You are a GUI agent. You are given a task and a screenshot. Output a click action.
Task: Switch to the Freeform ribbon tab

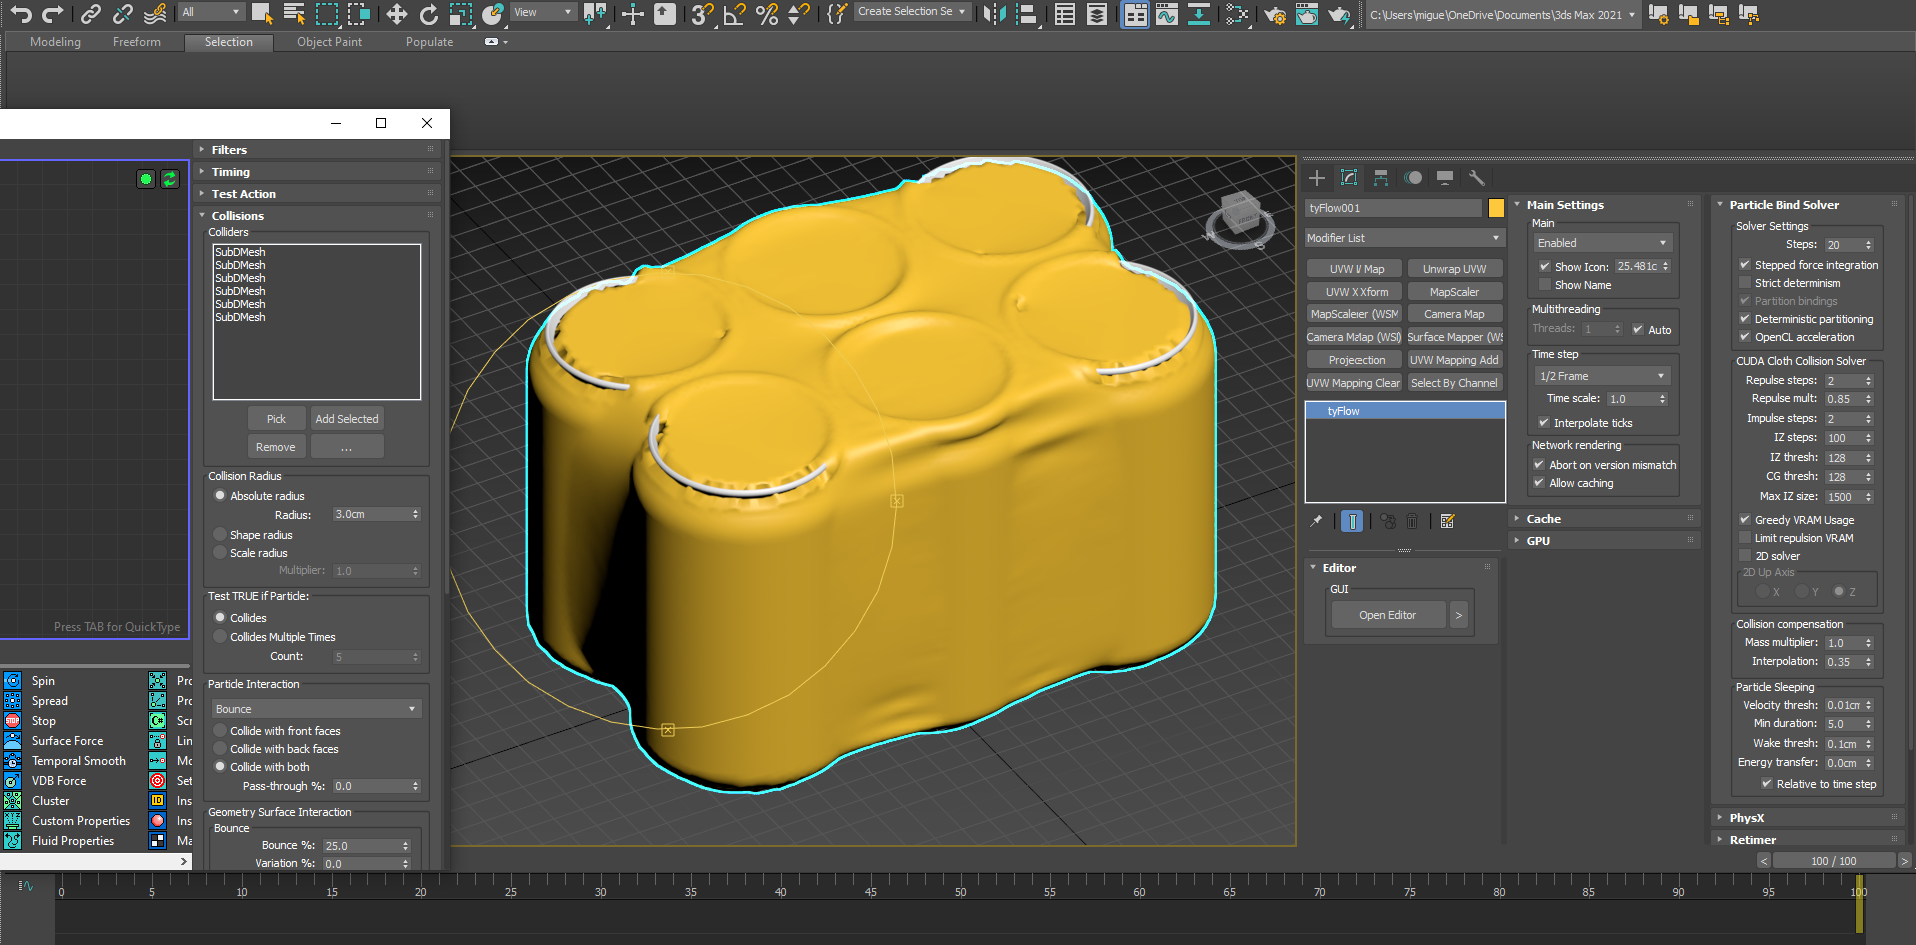136,42
